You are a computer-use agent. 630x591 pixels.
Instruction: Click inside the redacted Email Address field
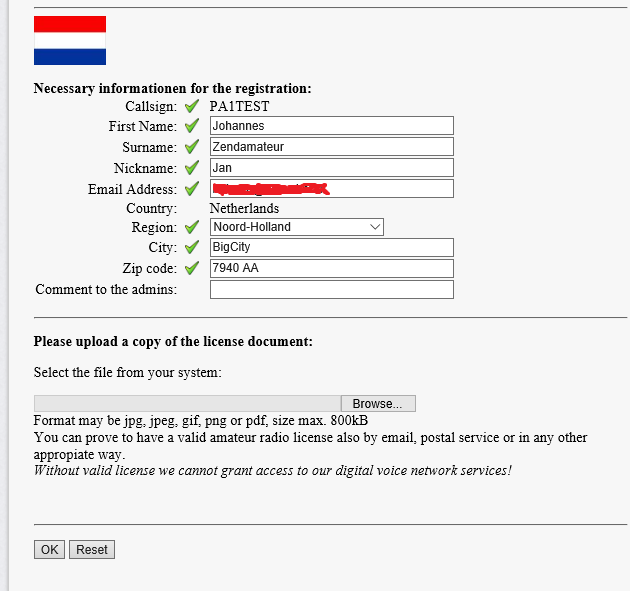pos(332,188)
